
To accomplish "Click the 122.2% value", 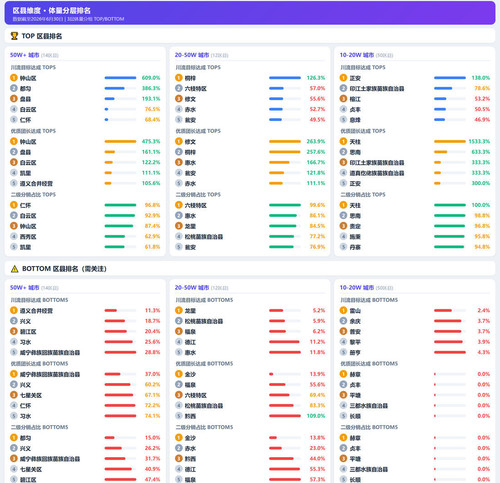I will 151,162.
